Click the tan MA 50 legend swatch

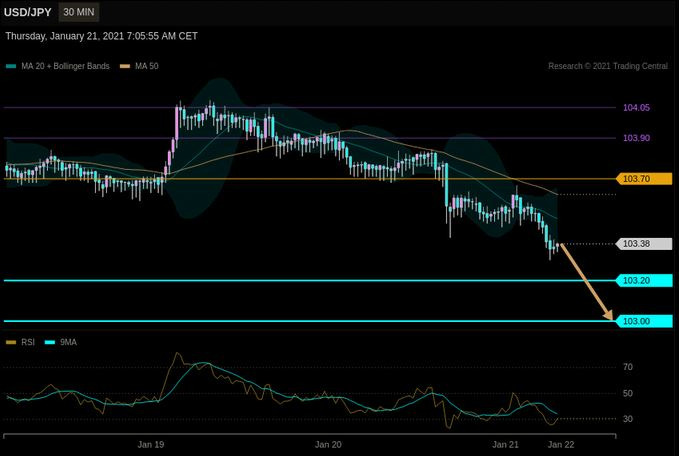tap(125, 66)
